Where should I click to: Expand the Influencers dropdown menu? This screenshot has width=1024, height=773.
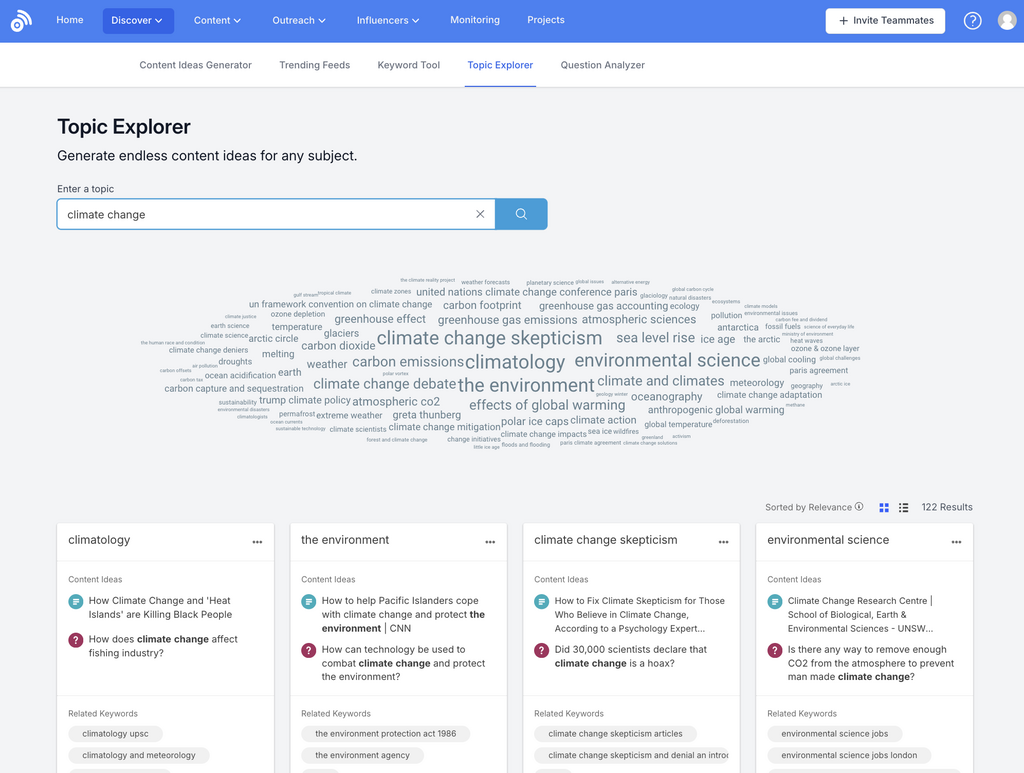tap(388, 21)
